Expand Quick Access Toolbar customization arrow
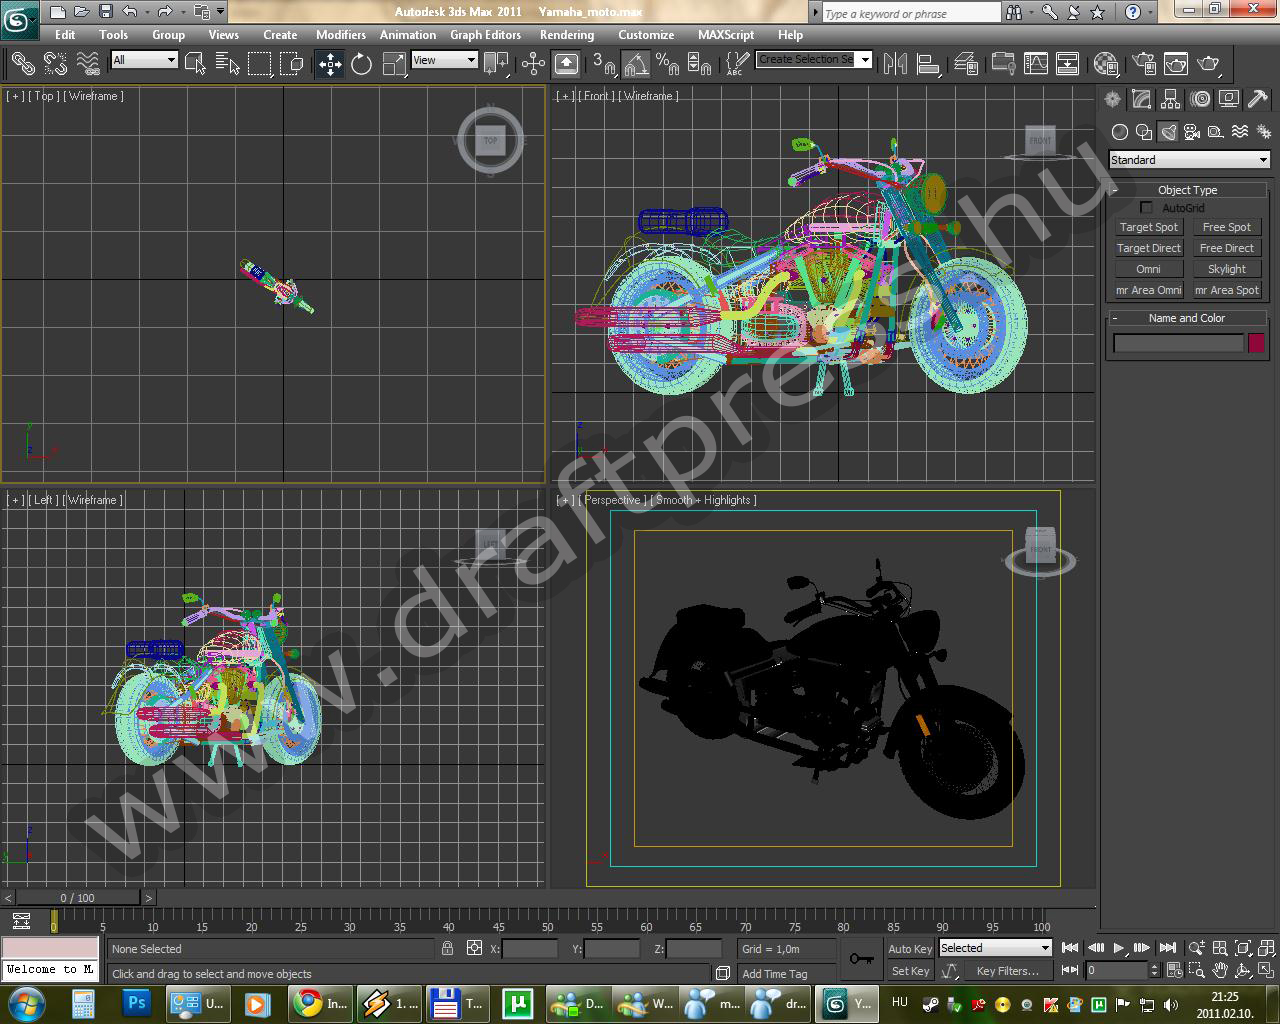 (220, 12)
